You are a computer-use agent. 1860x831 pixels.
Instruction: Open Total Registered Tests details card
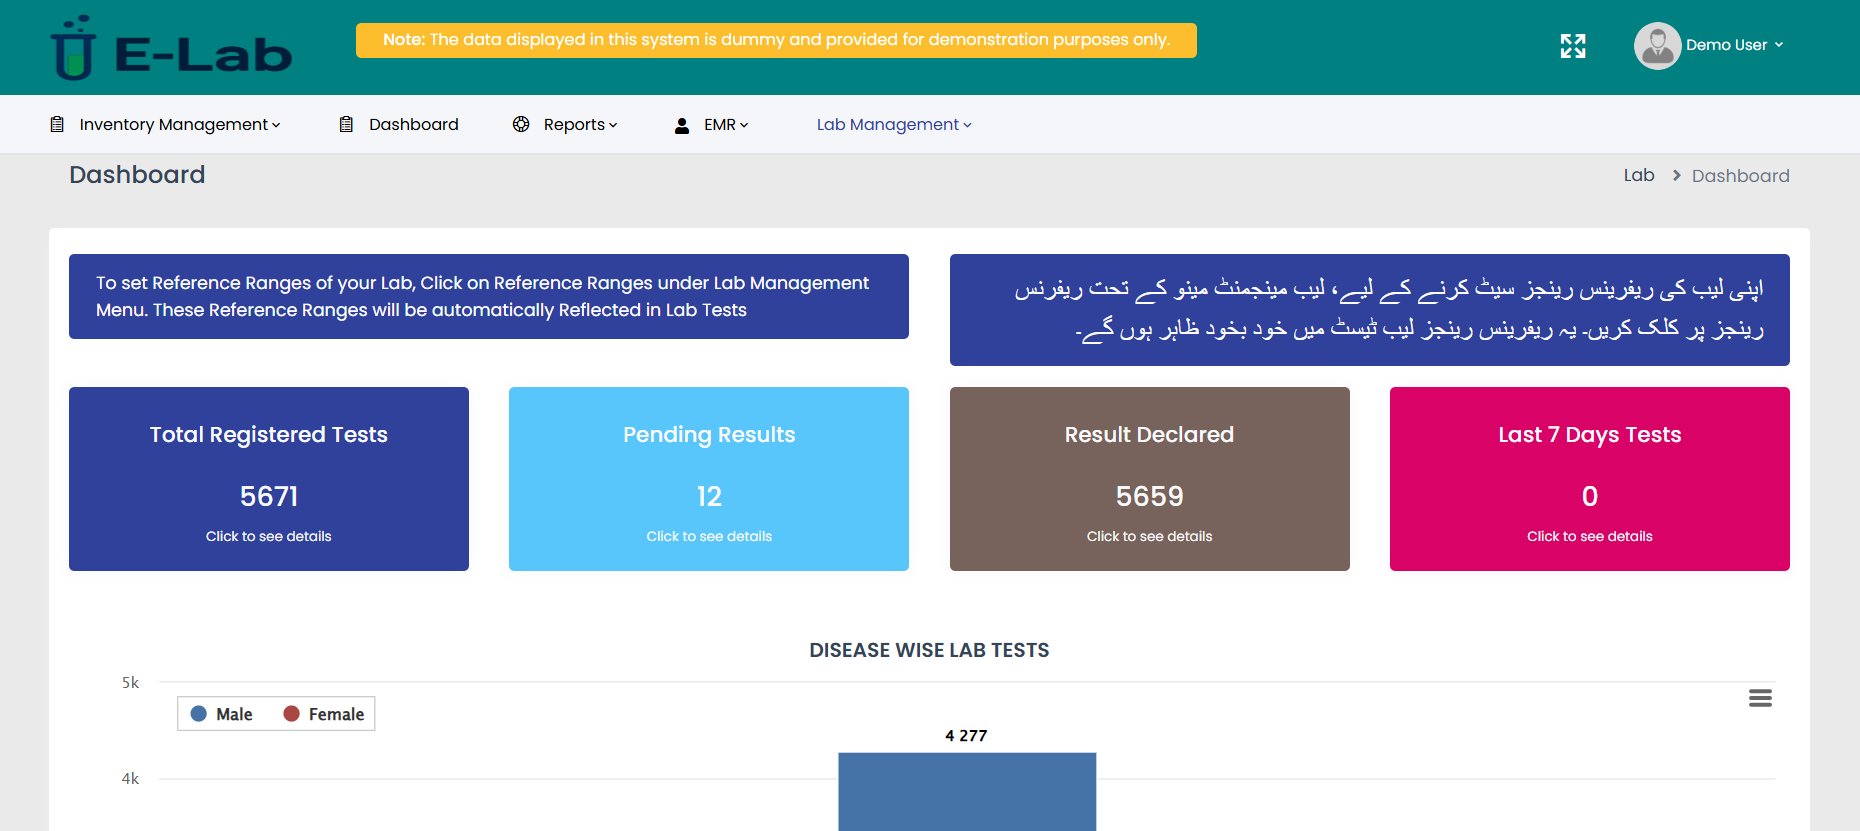click(269, 479)
